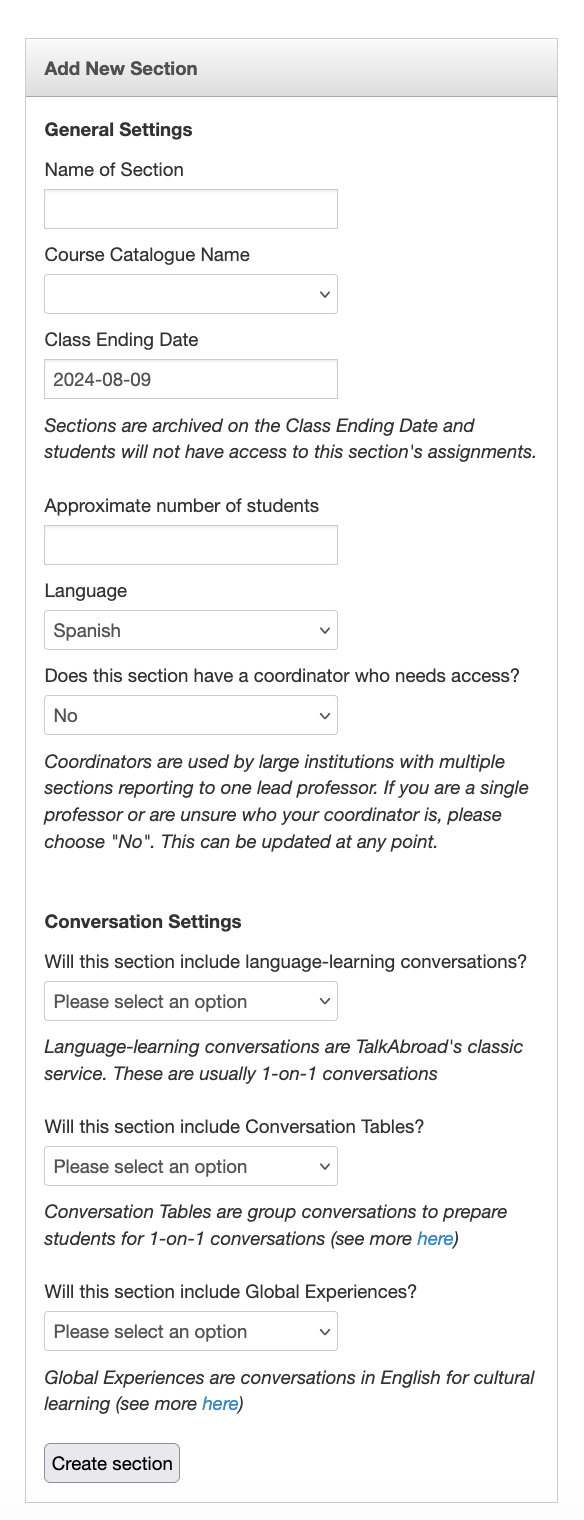Click the Name of Section text field
Viewport: 584px width, 1520px height.
click(x=191, y=209)
